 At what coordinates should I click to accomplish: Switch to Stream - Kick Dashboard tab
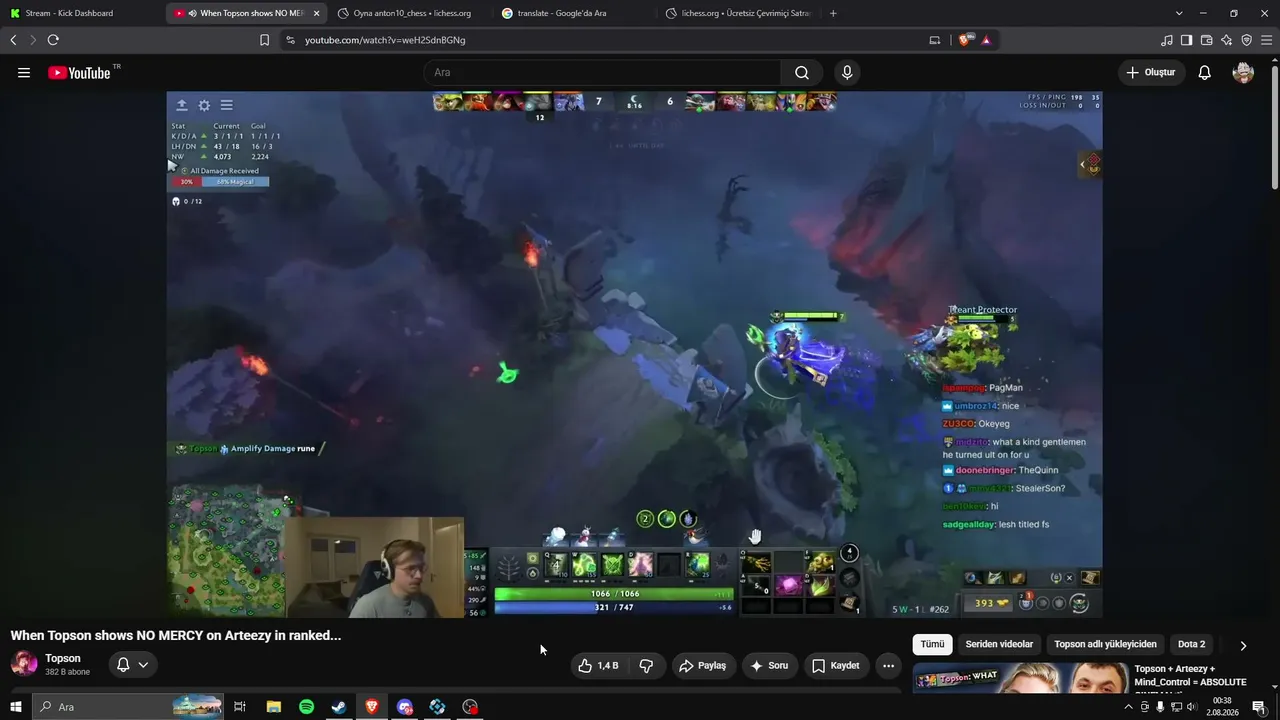[82, 13]
